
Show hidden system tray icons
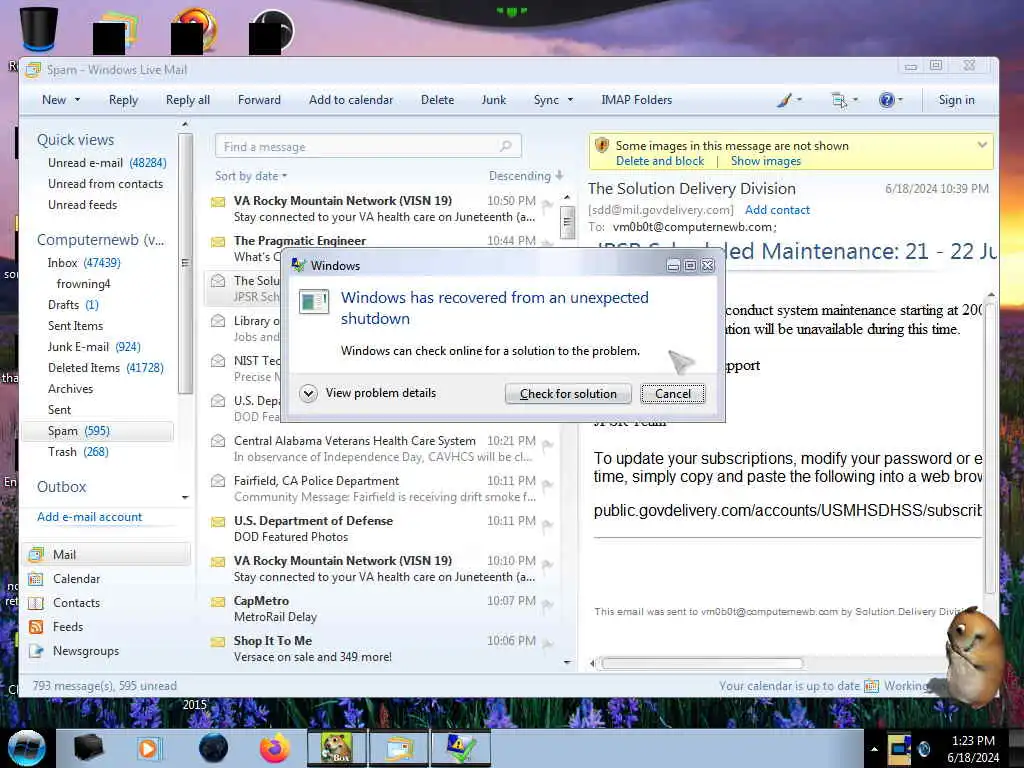pos(874,749)
